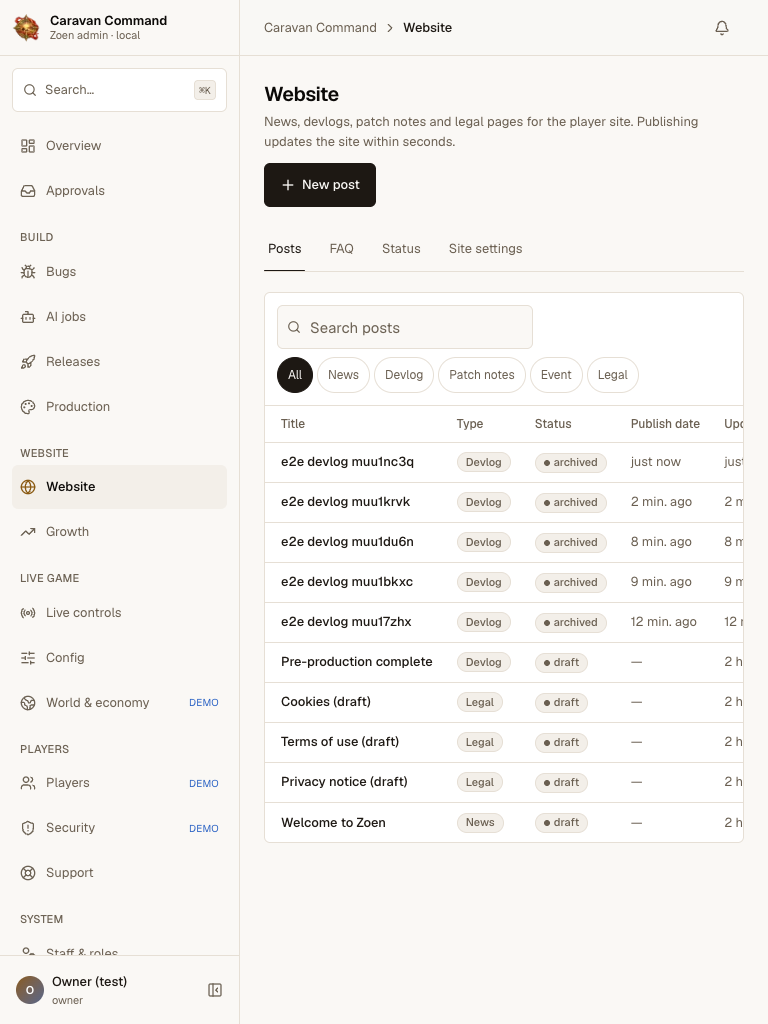Open Overview in the sidebar

tap(120, 146)
